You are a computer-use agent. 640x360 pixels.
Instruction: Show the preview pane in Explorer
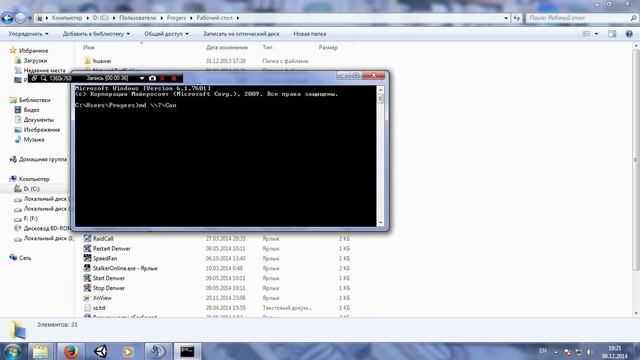(612, 34)
